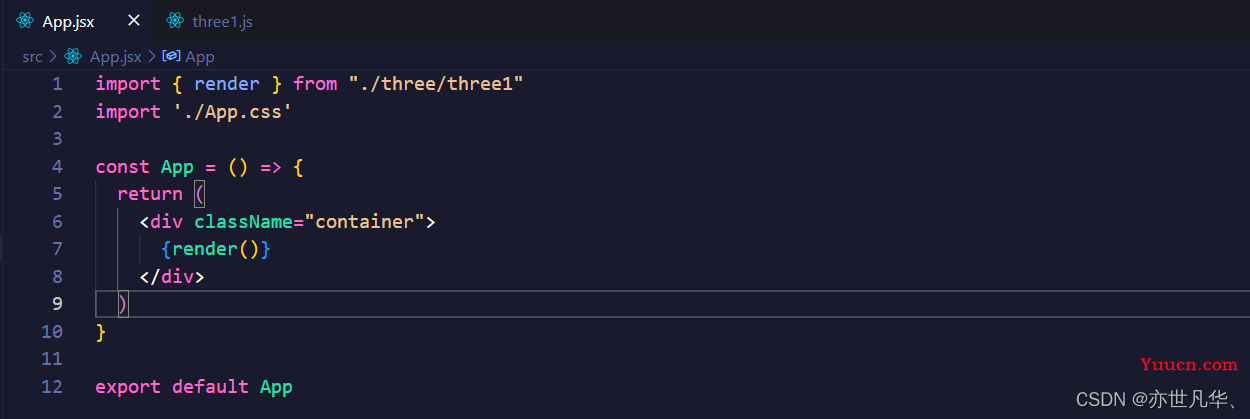This screenshot has width=1250, height=419.
Task: Click line number 9 in gutter
Action: click(57, 303)
